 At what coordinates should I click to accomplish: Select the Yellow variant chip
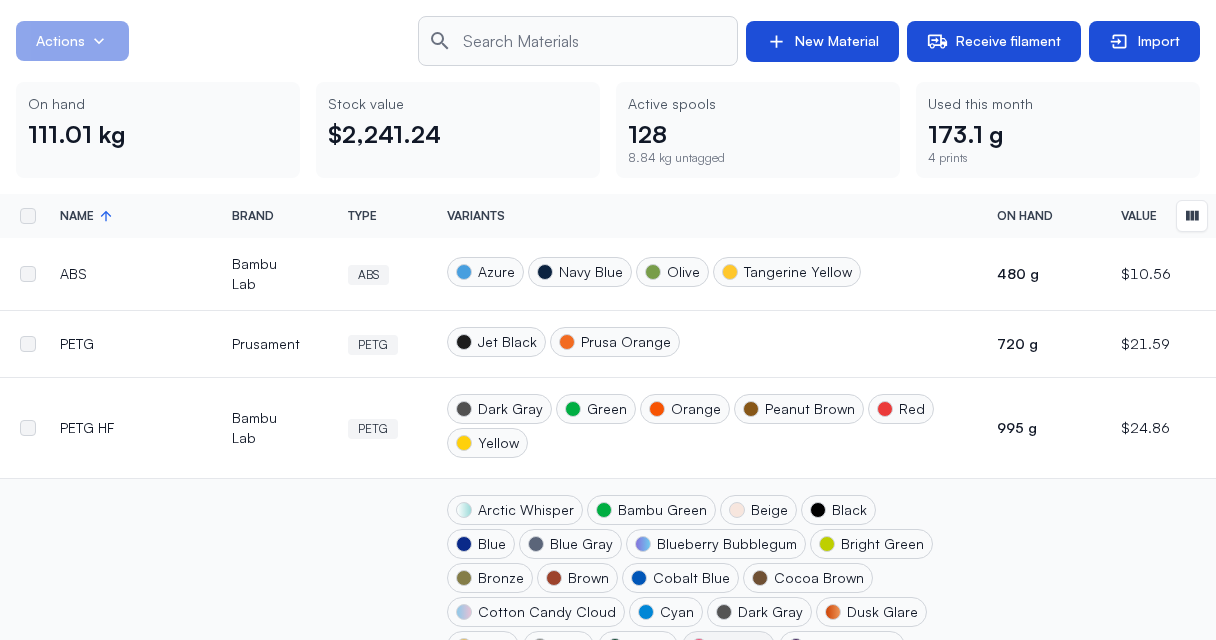(487, 443)
